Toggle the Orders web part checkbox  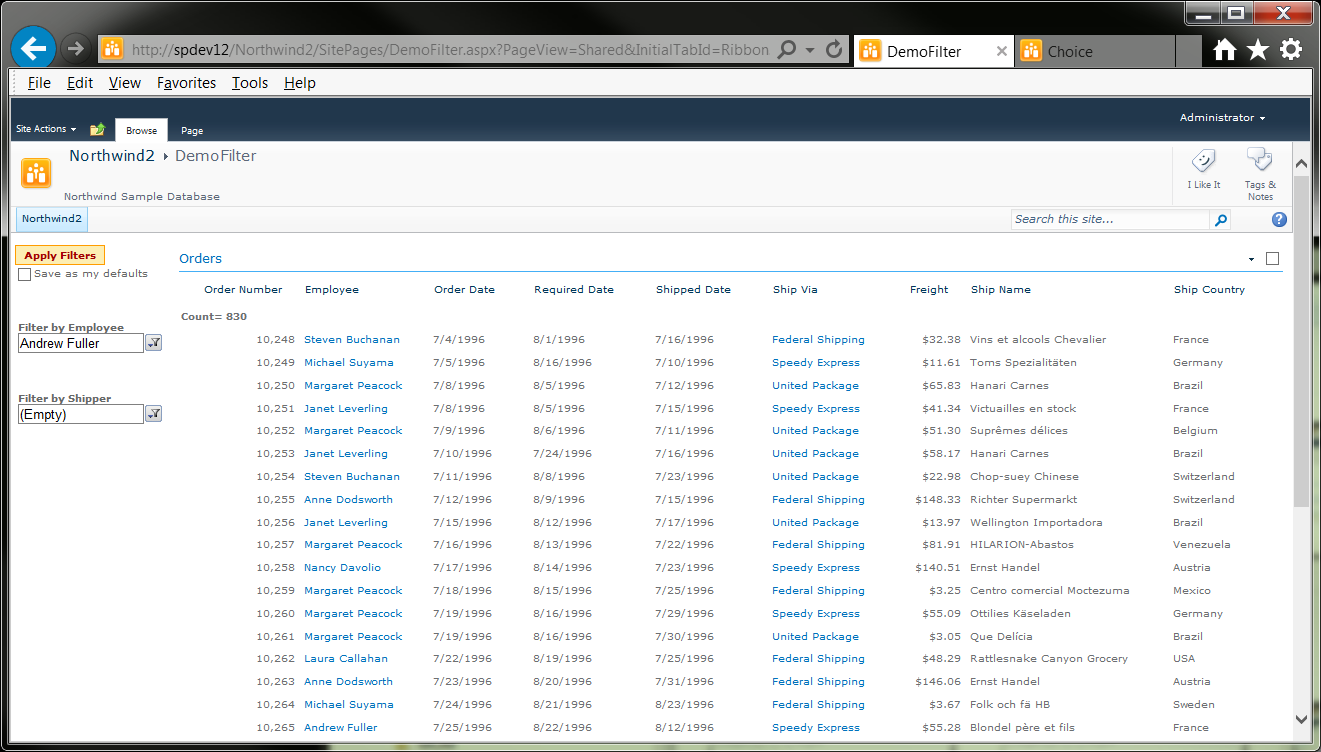1272,259
